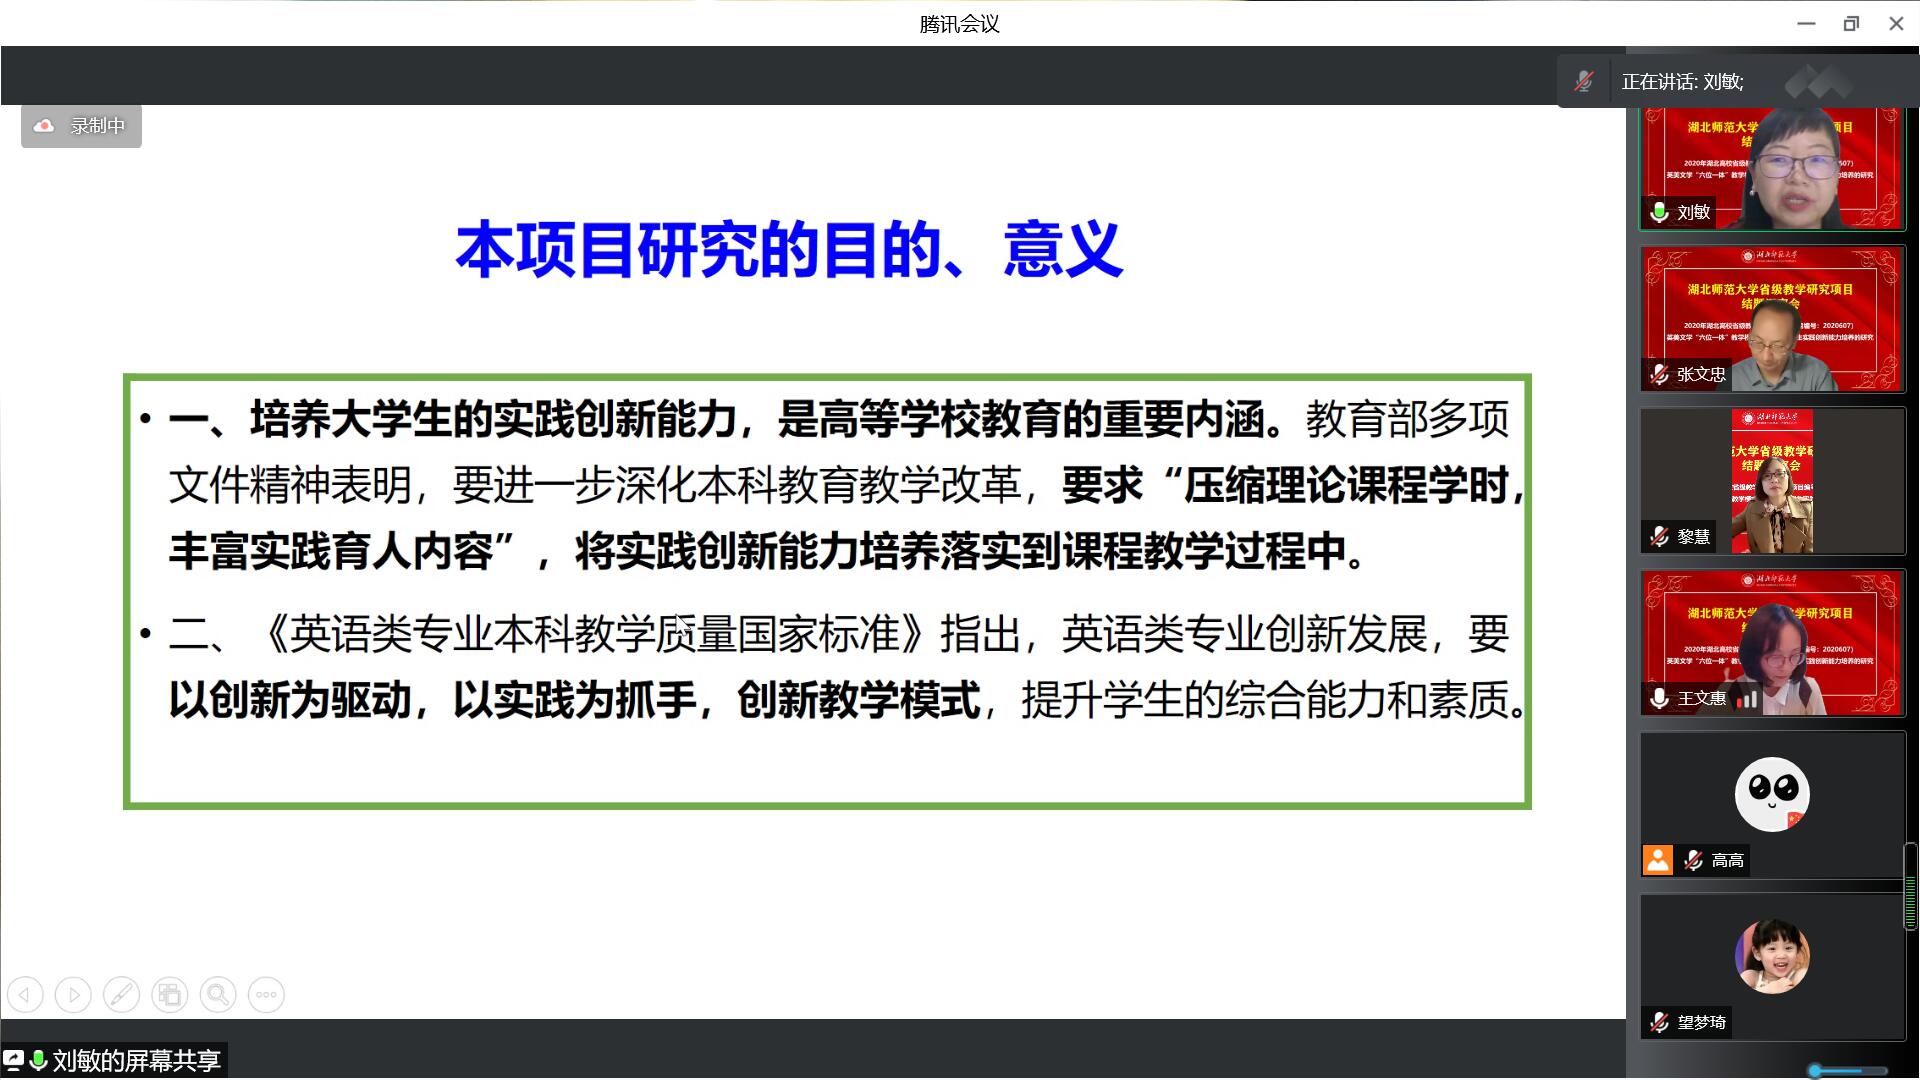1920x1080 pixels.
Task: Click the orange host badge beside 高高
Action: point(1658,860)
